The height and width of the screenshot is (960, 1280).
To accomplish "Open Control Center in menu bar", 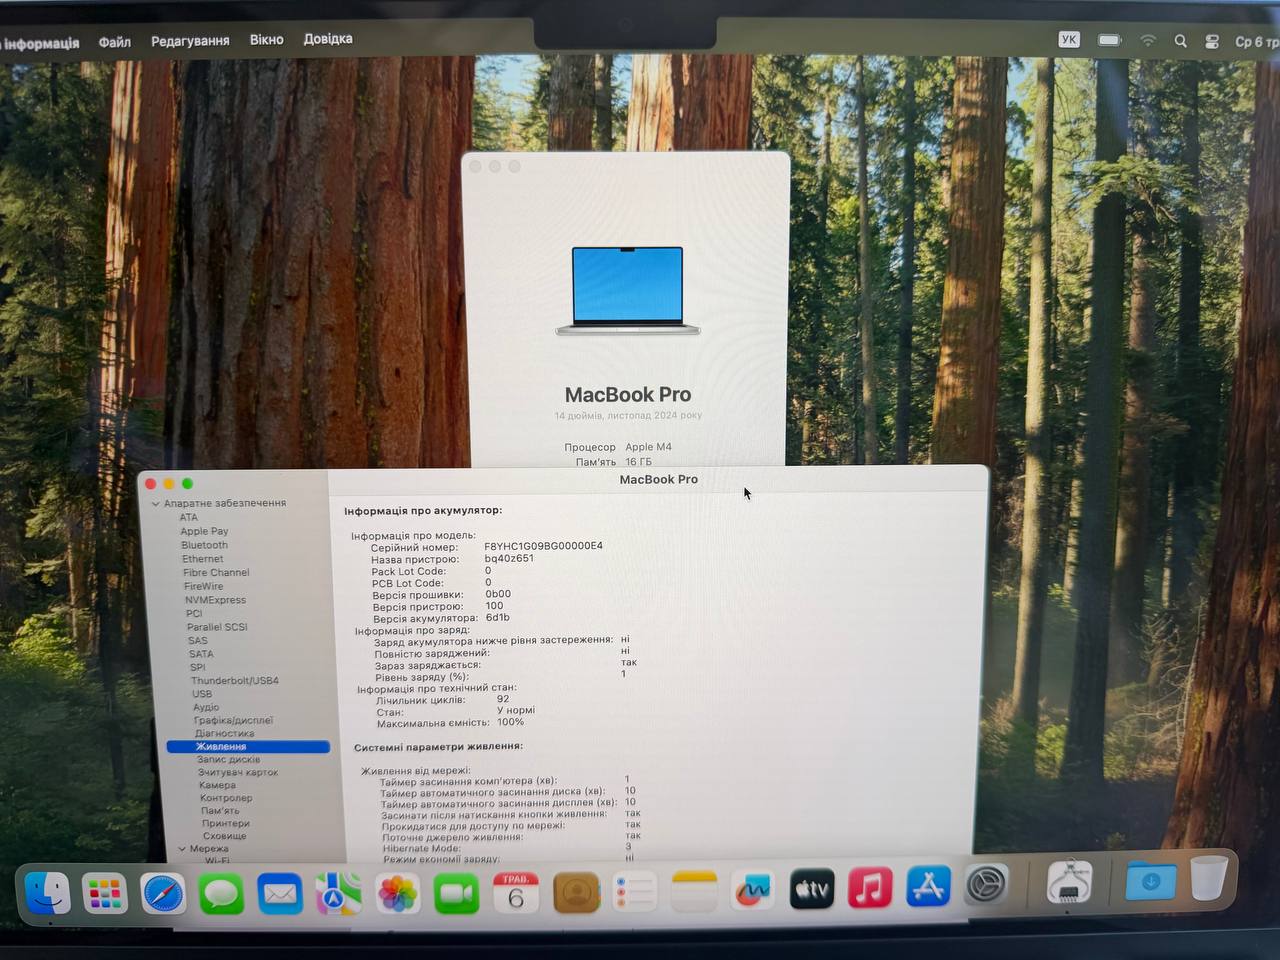I will click(1211, 41).
